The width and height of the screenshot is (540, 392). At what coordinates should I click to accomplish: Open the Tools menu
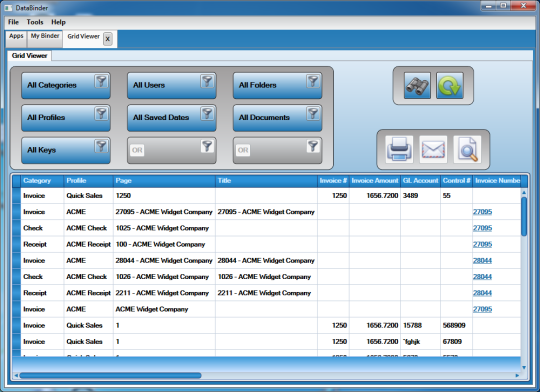35,22
